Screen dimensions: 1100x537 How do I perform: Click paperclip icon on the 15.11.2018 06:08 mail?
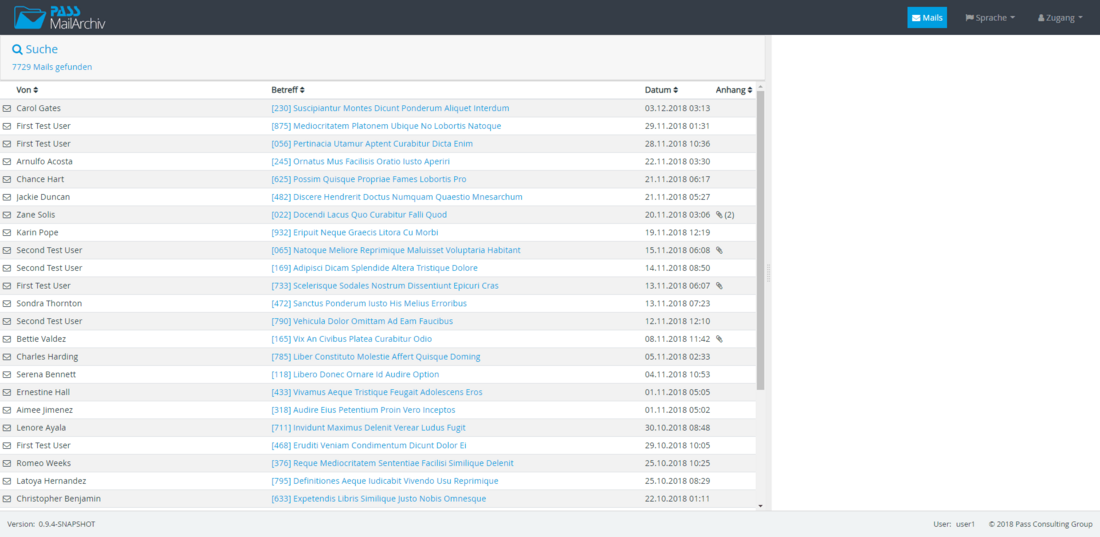click(x=719, y=250)
